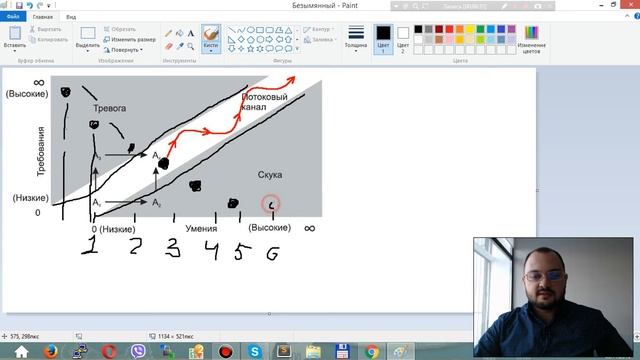Image resolution: width=640 pixels, height=360 pixels.
Task: Pick the red color swatch
Action: (449, 29)
